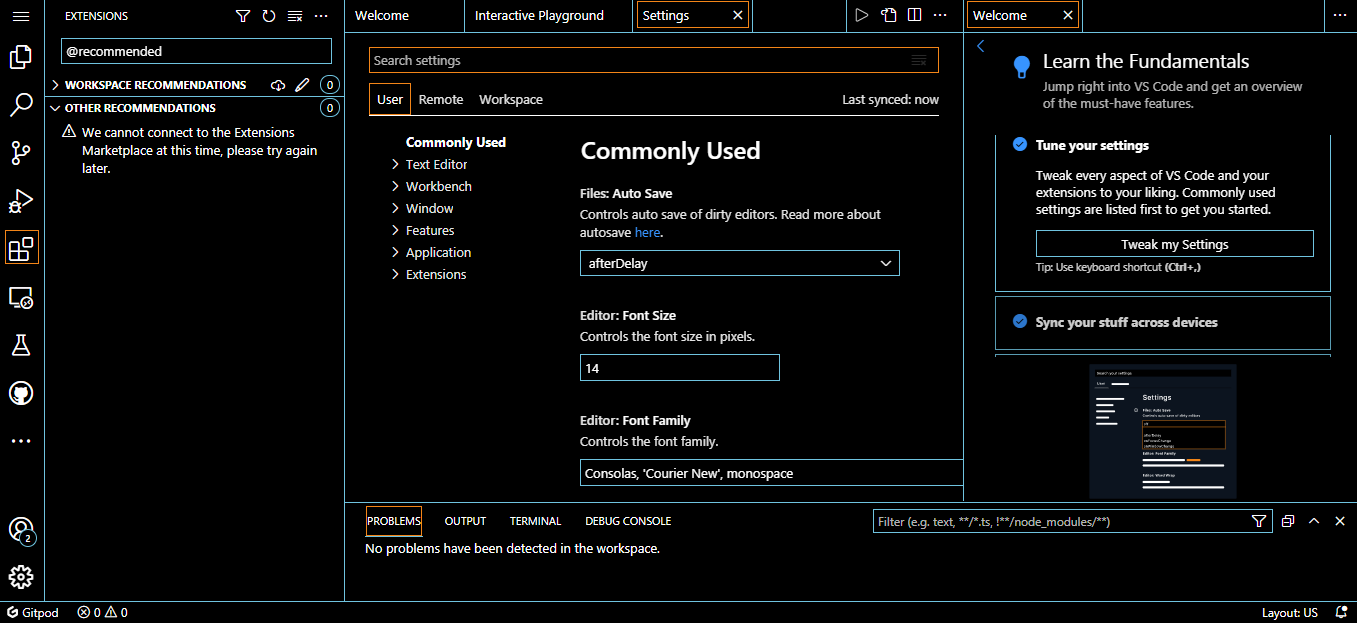This screenshot has width=1357, height=623.
Task: Clear settings search input icon
Action: pos(919,60)
